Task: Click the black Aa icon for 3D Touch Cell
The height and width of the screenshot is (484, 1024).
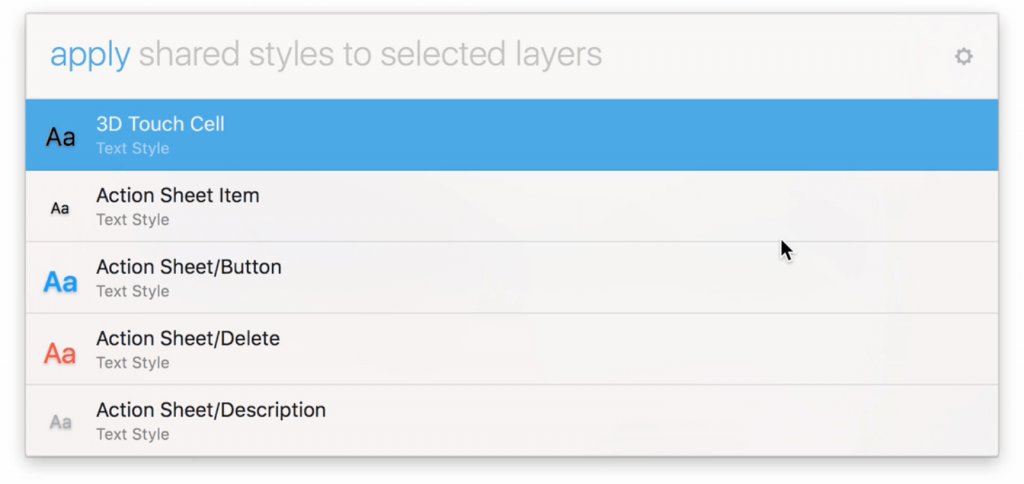Action: click(60, 137)
